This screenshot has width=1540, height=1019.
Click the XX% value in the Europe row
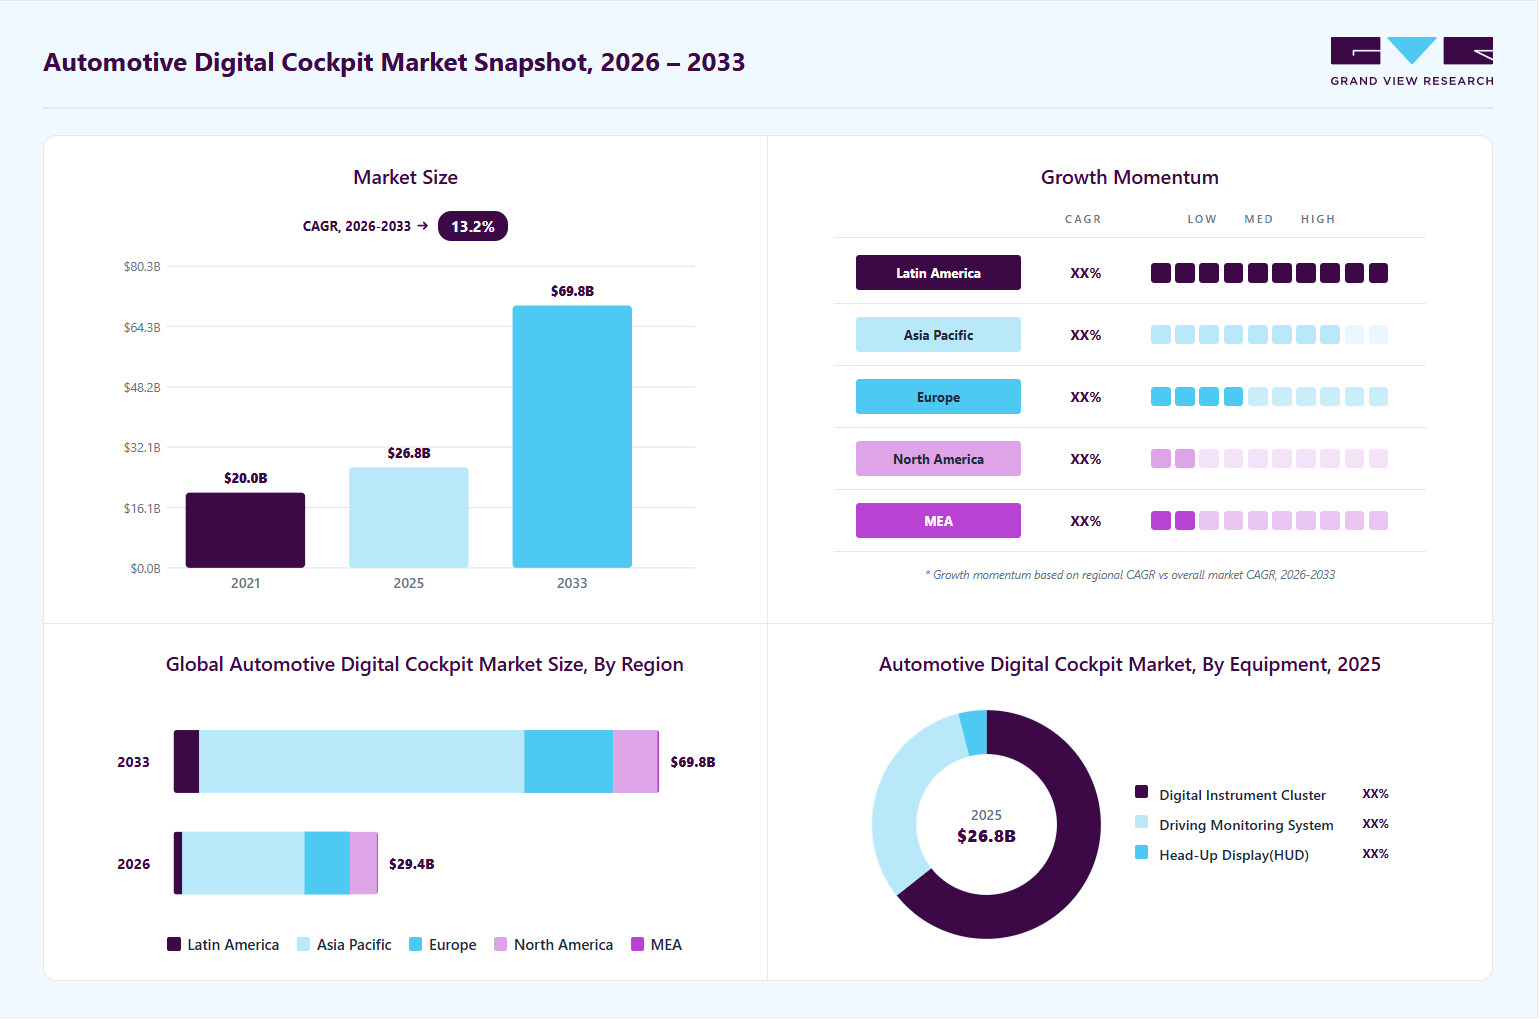click(x=1086, y=397)
